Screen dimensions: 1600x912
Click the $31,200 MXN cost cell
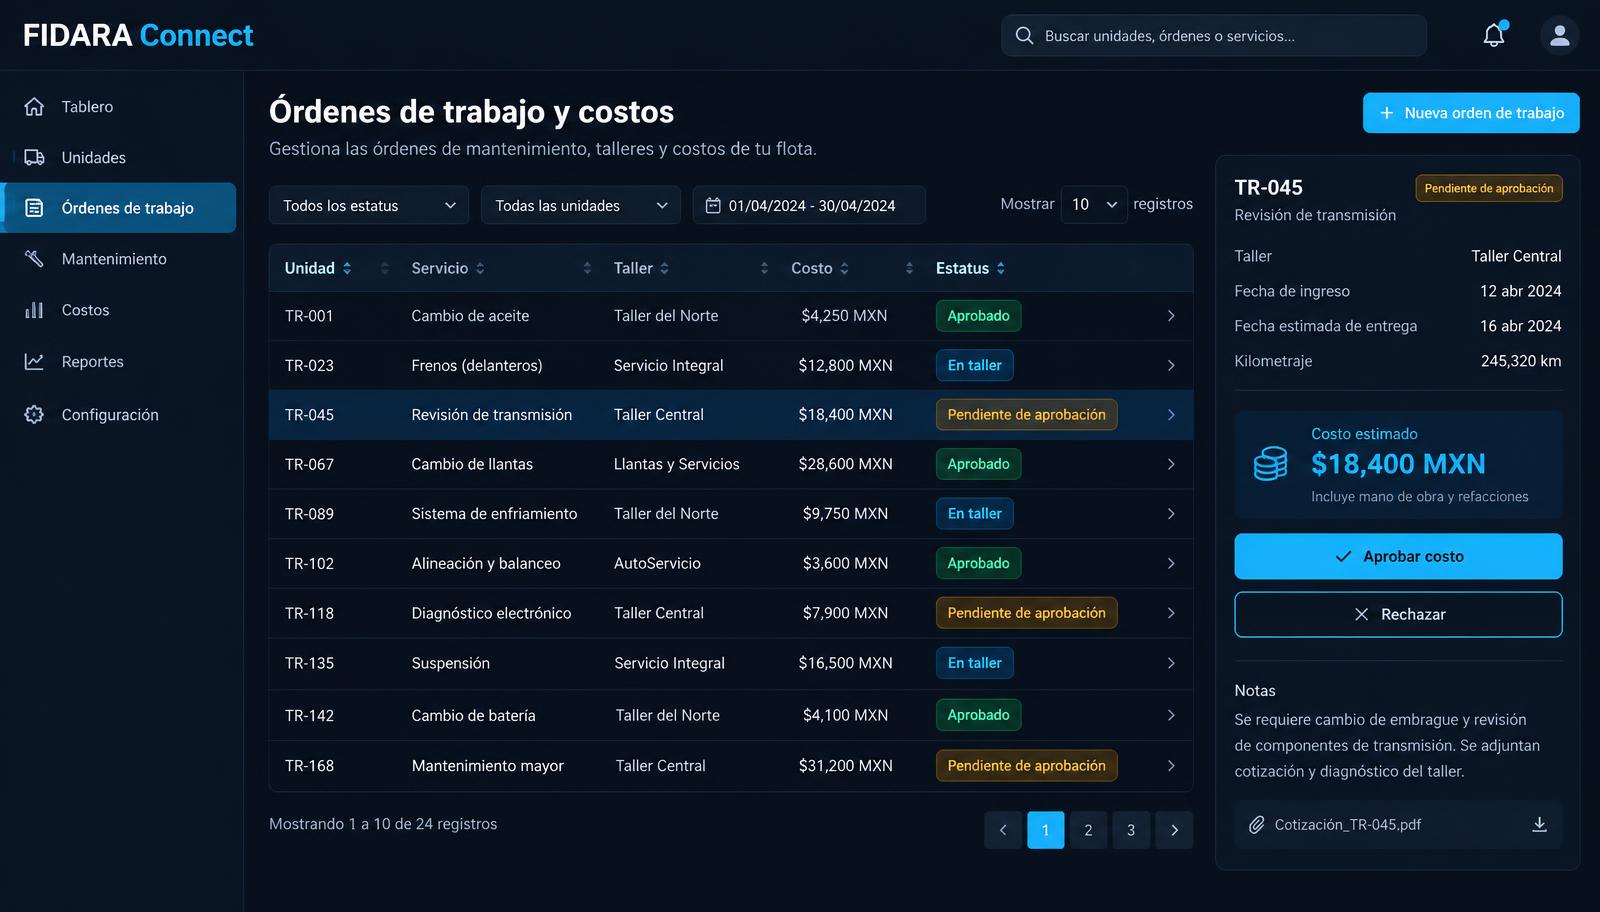[846, 766]
